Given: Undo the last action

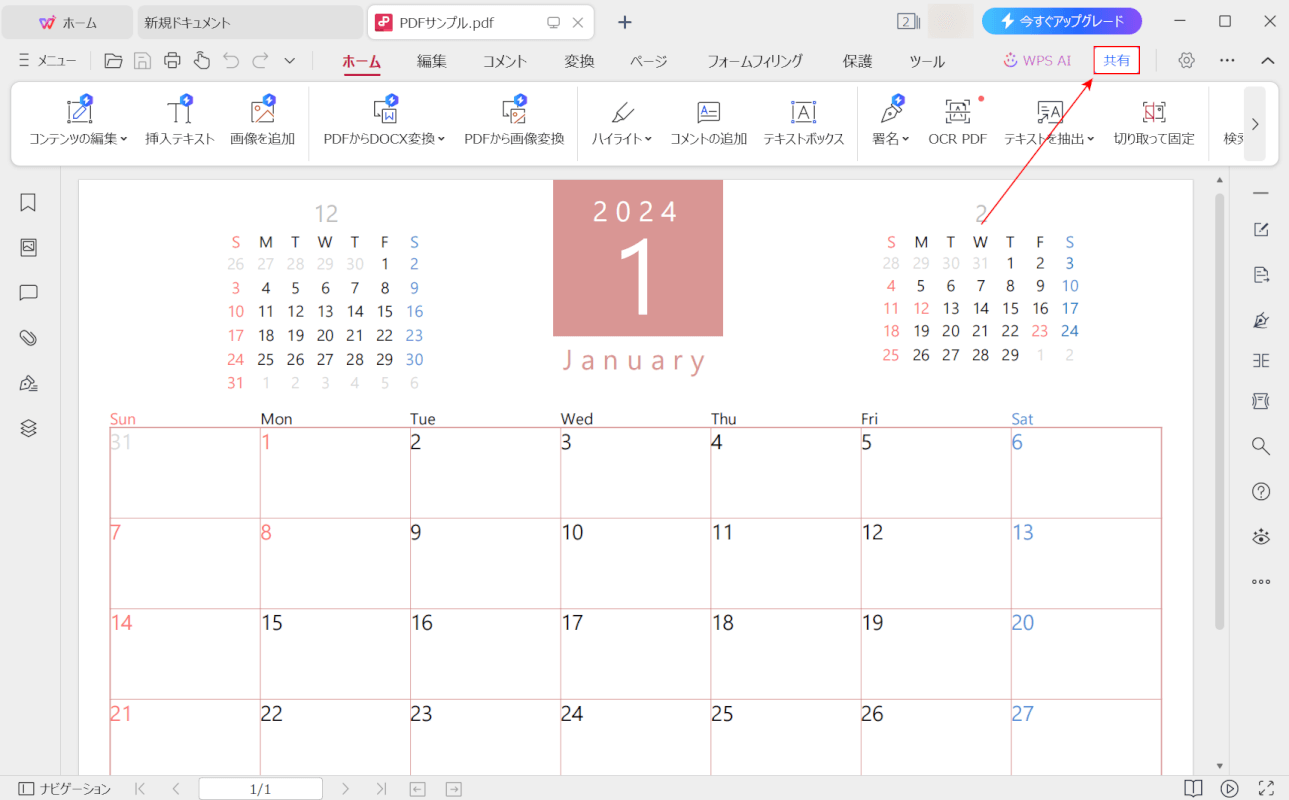Looking at the screenshot, I should tap(231, 61).
